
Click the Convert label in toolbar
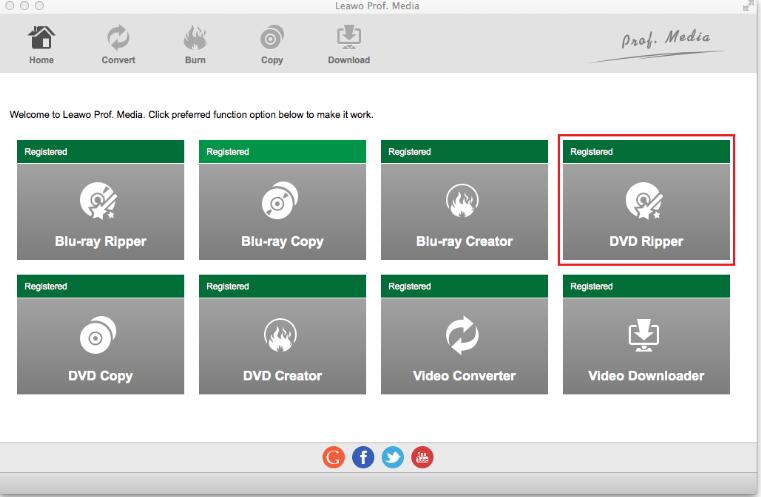118,60
